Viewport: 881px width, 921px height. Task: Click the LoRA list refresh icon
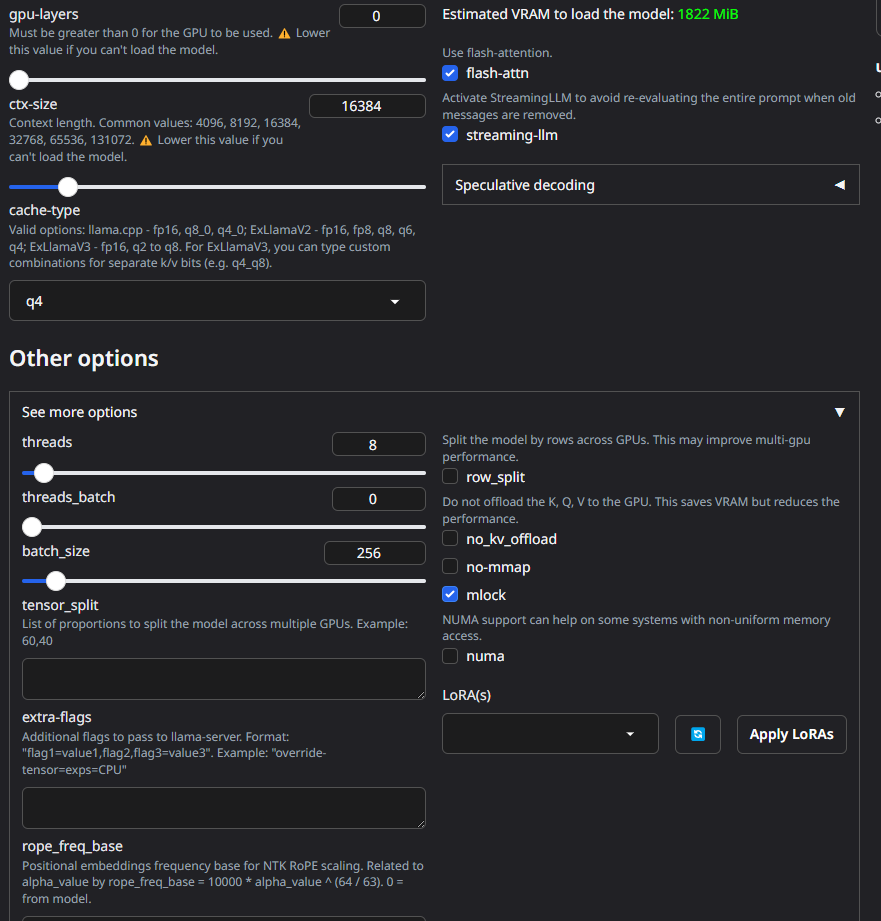[698, 734]
